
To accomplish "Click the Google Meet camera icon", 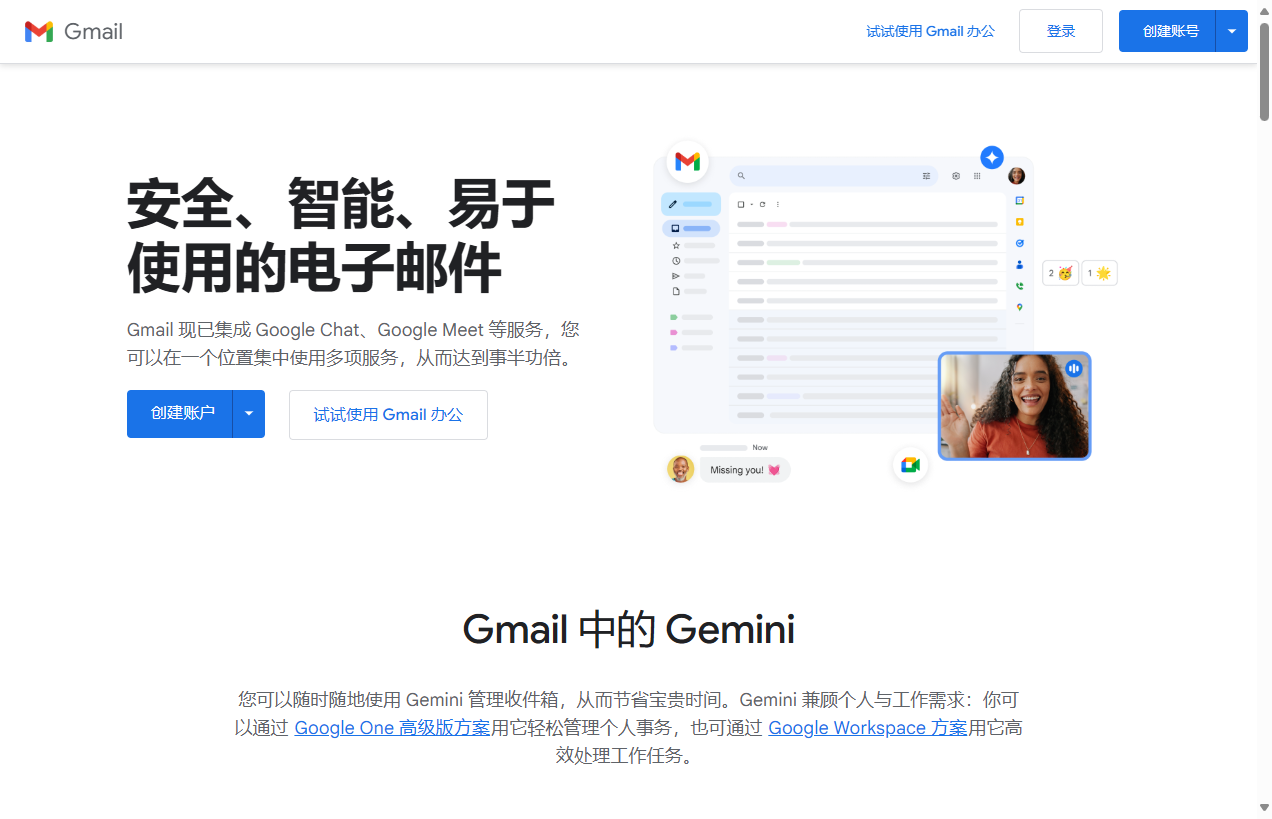I will tap(910, 464).
